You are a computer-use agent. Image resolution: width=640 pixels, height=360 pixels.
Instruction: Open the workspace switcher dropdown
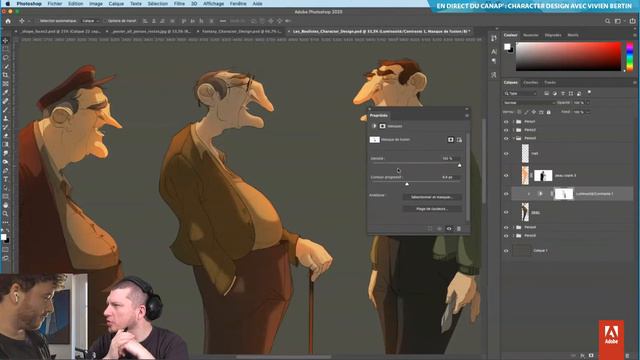pos(619,21)
